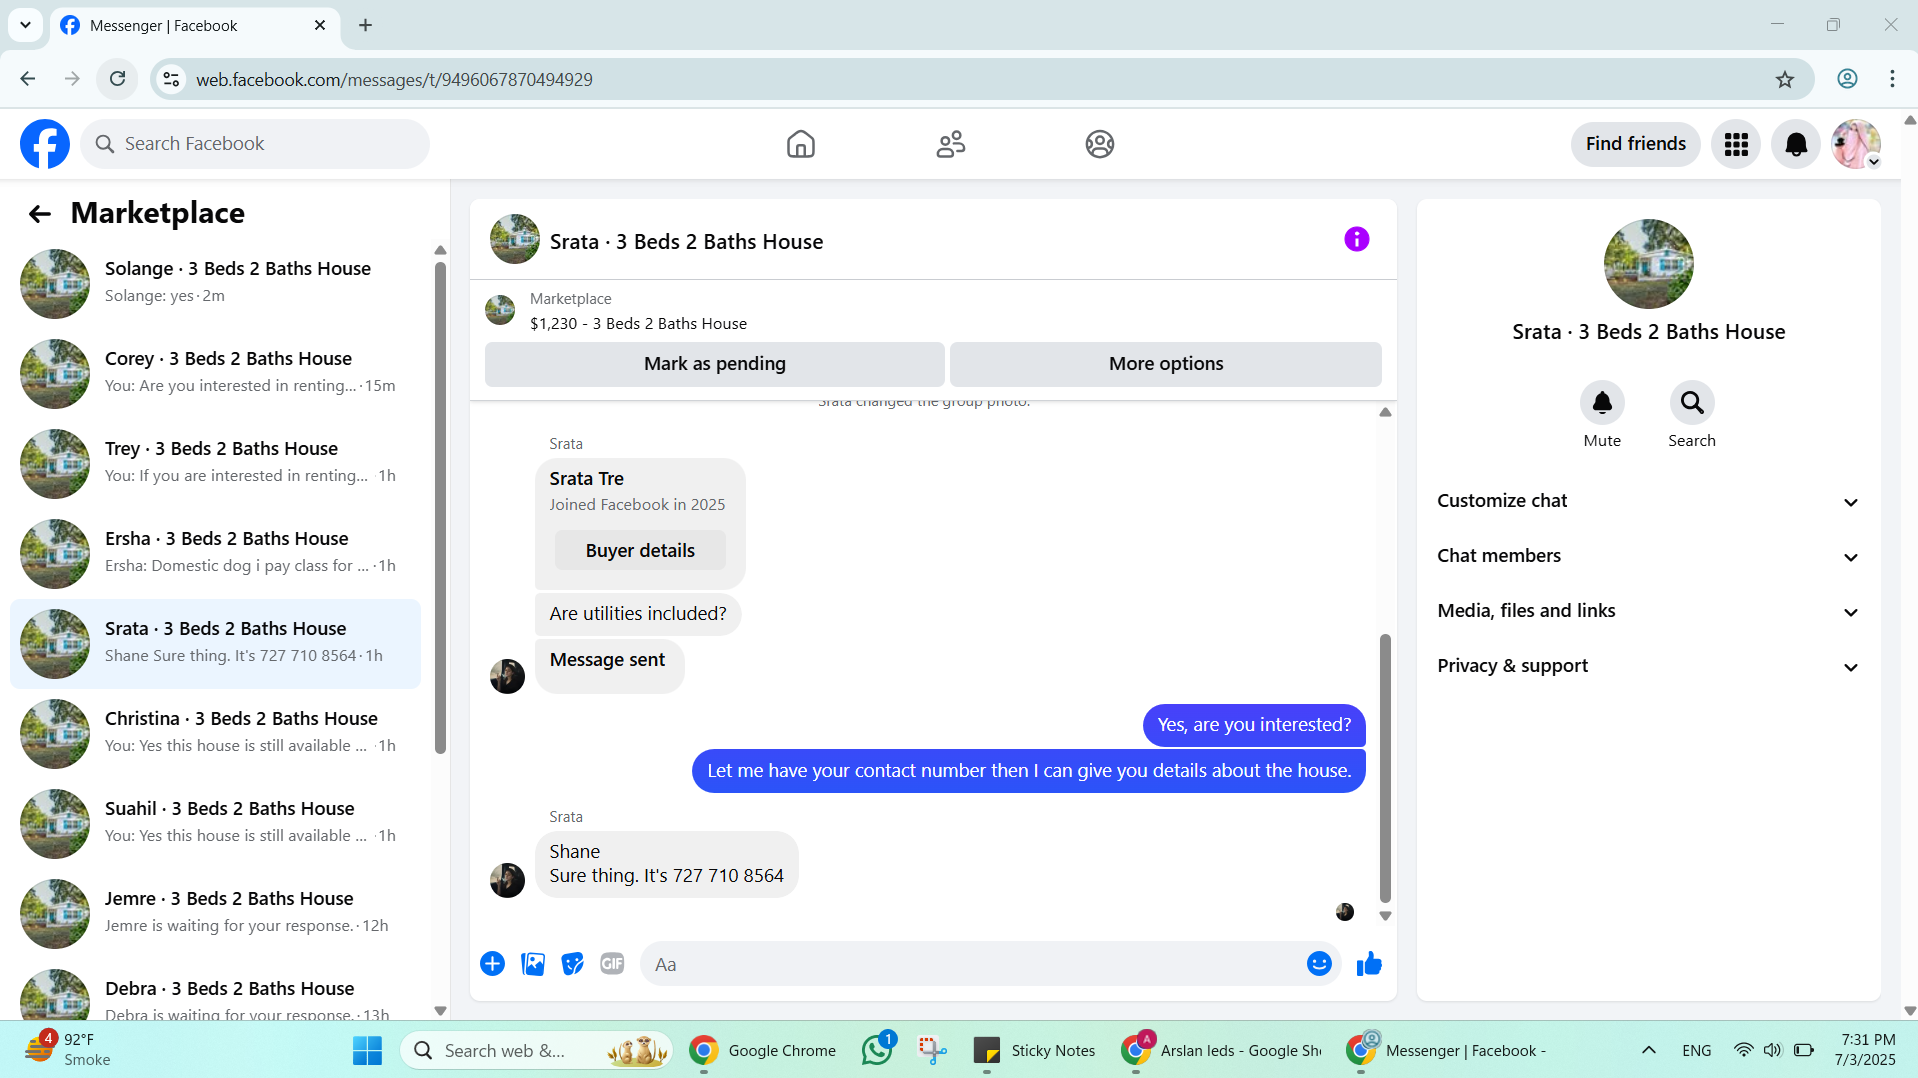The width and height of the screenshot is (1918, 1078).
Task: Open Chrome tab search dropdown
Action: [25, 25]
